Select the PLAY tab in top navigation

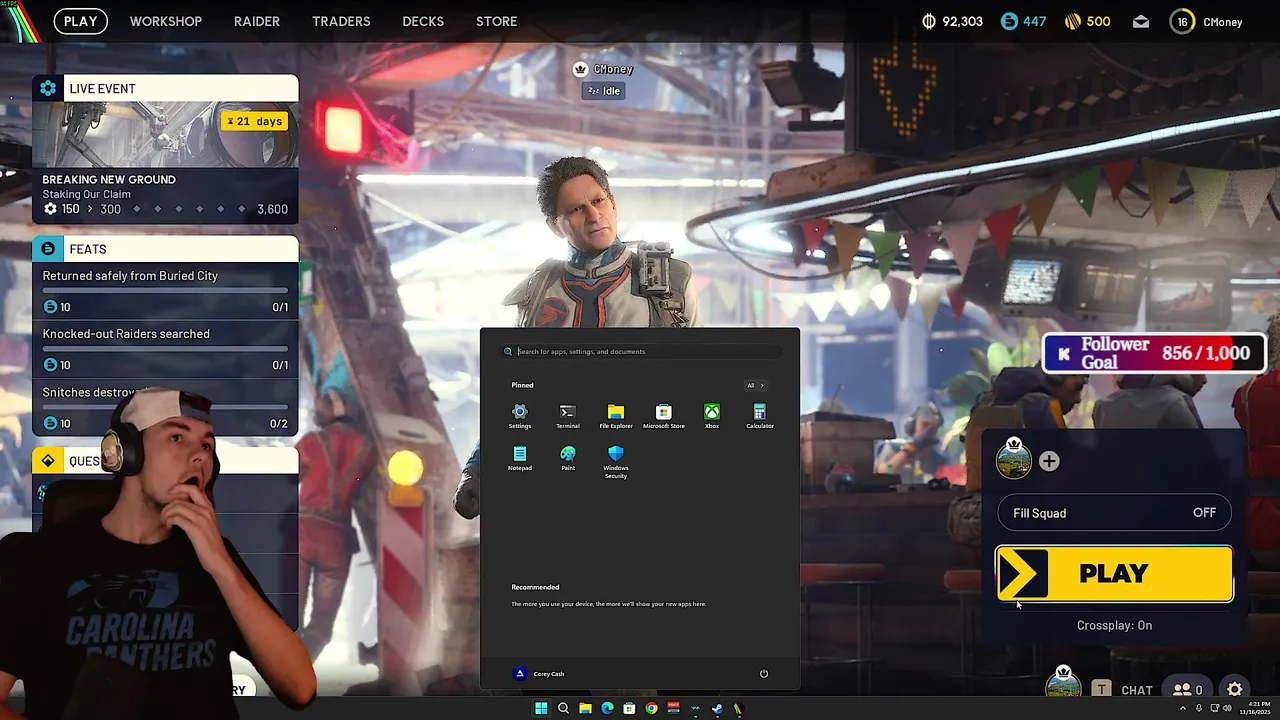[81, 21]
